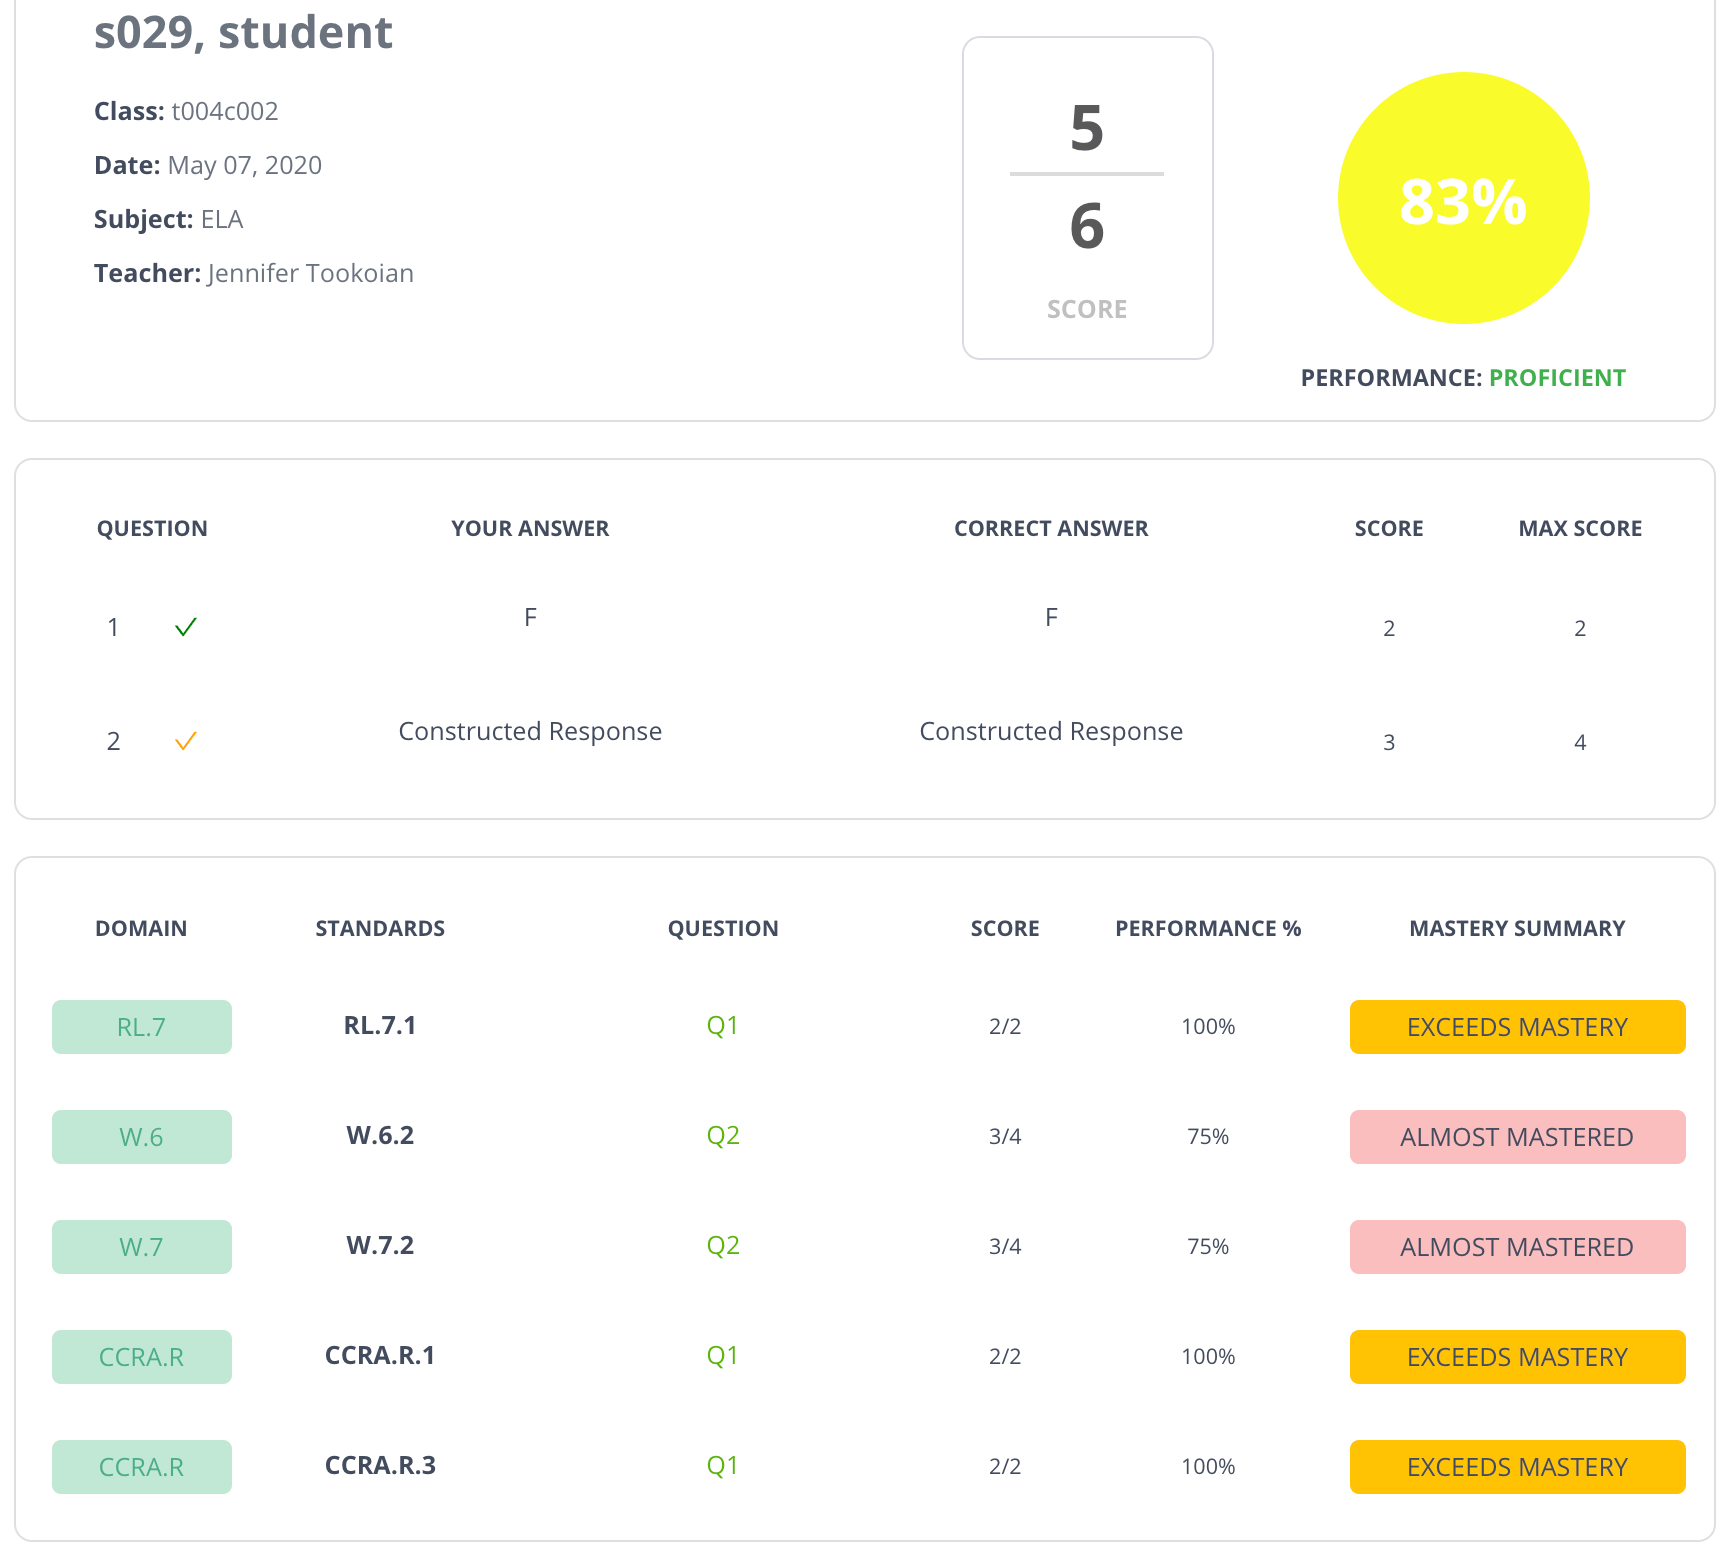Screen dimensions: 1722x1550
Task: Select the CCRA.R badge in the CCRA.R.3 row
Action: point(142,1467)
